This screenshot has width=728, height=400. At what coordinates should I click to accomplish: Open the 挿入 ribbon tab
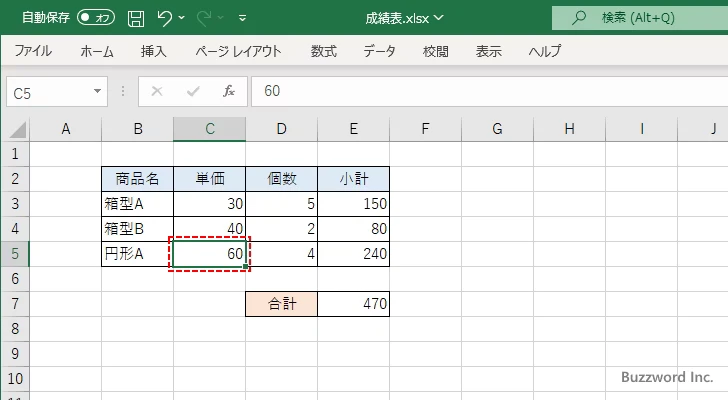[153, 52]
